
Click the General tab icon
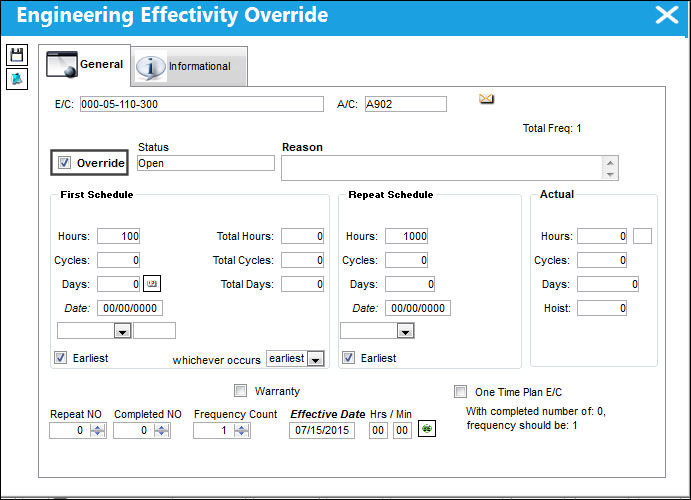tap(62, 65)
